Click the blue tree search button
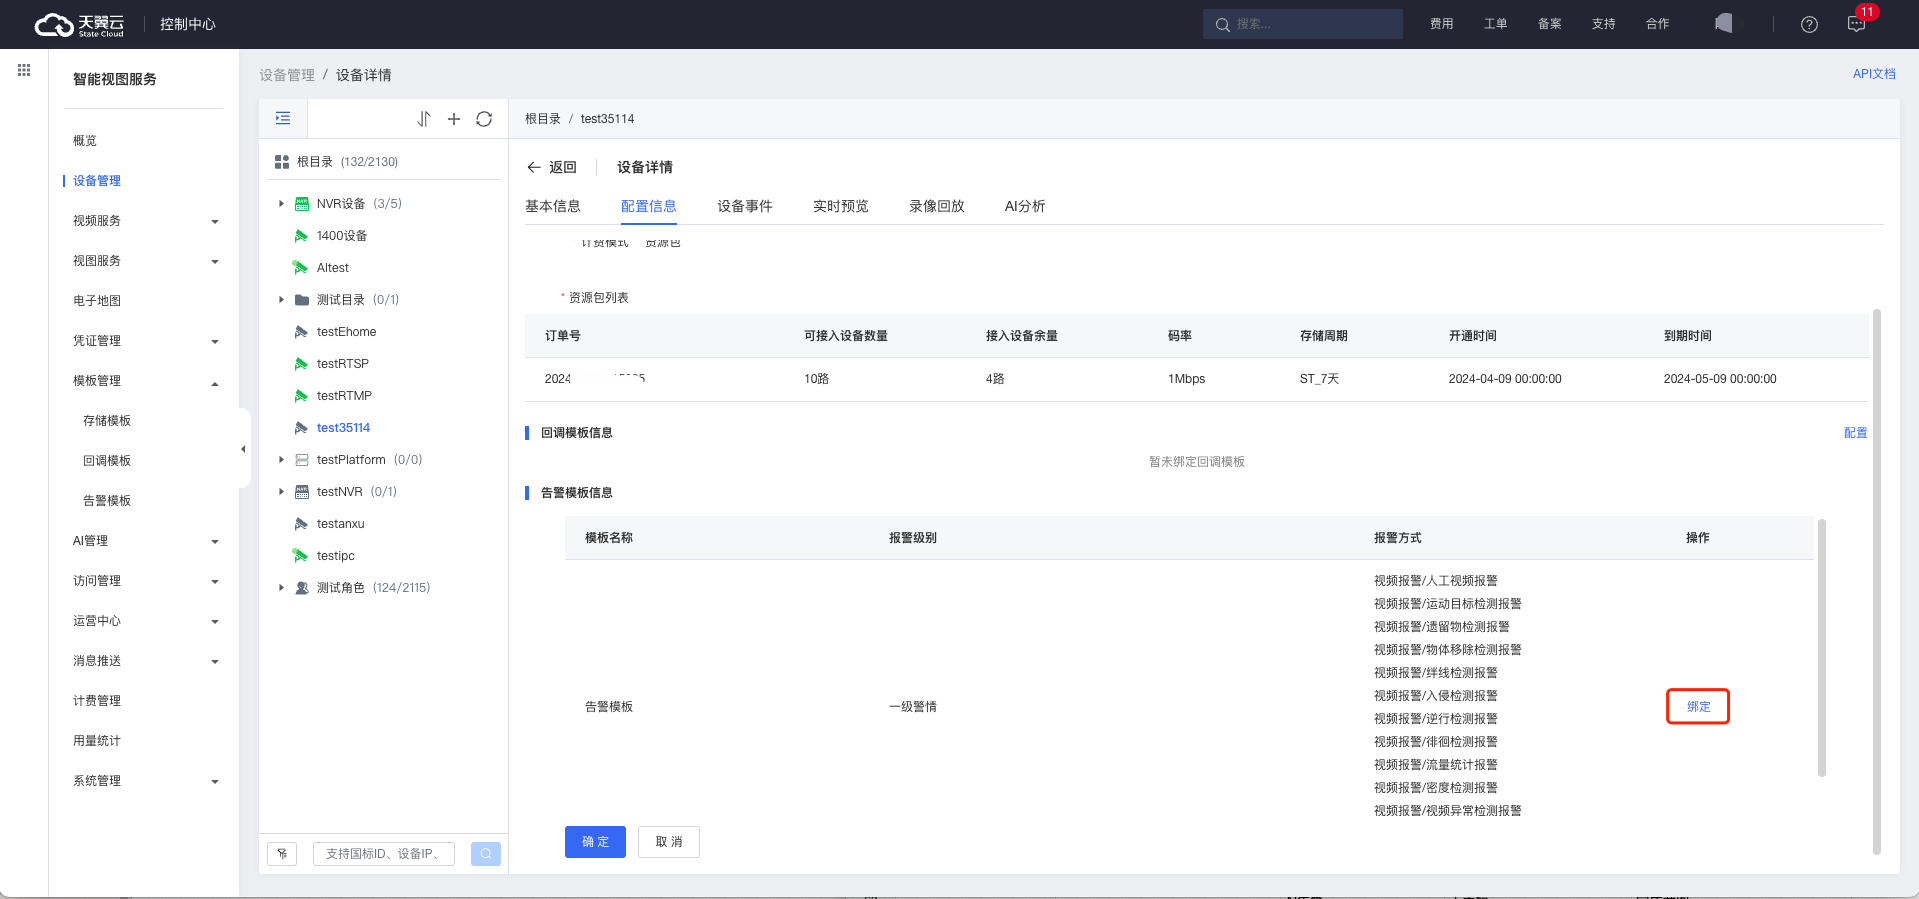The width and height of the screenshot is (1919, 899). 486,853
